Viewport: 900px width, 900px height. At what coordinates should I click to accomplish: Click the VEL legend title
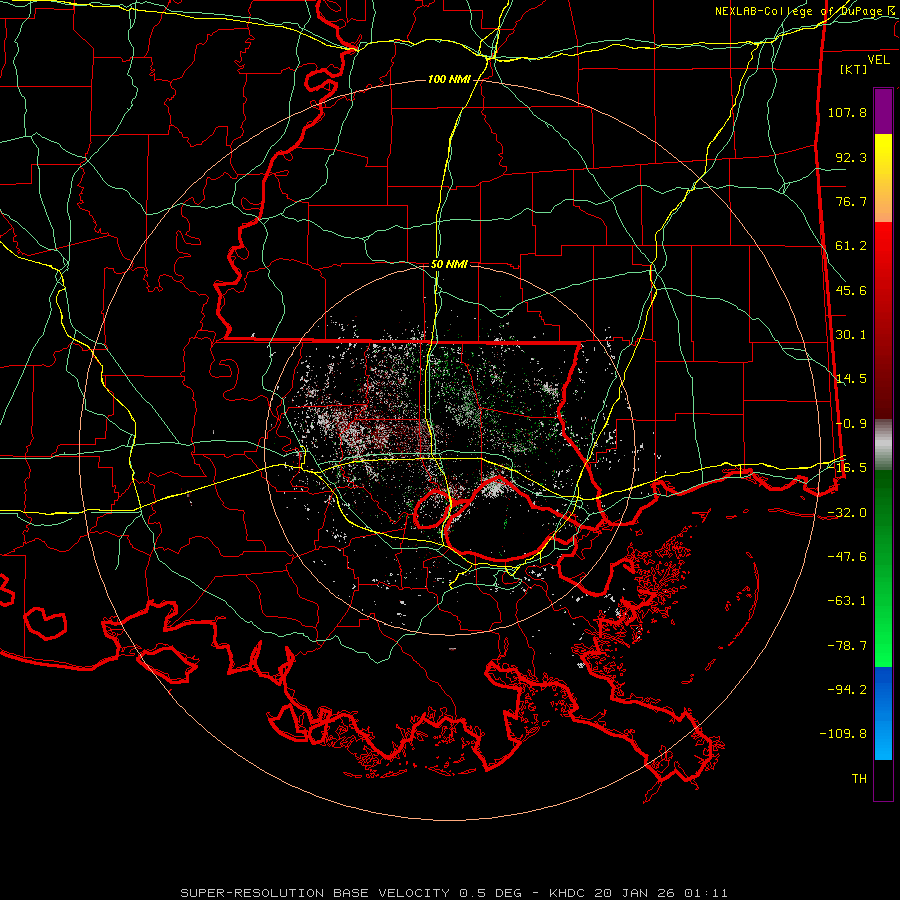[878, 60]
